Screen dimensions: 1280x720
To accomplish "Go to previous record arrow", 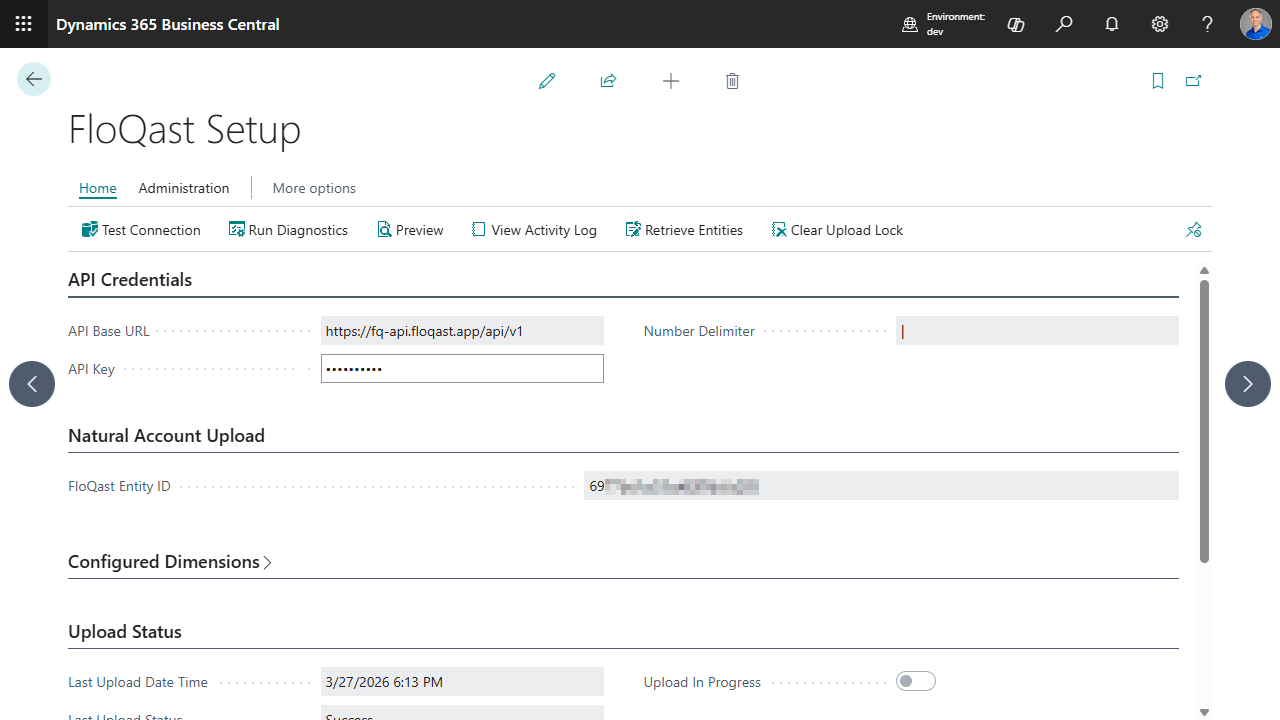I will coord(32,384).
